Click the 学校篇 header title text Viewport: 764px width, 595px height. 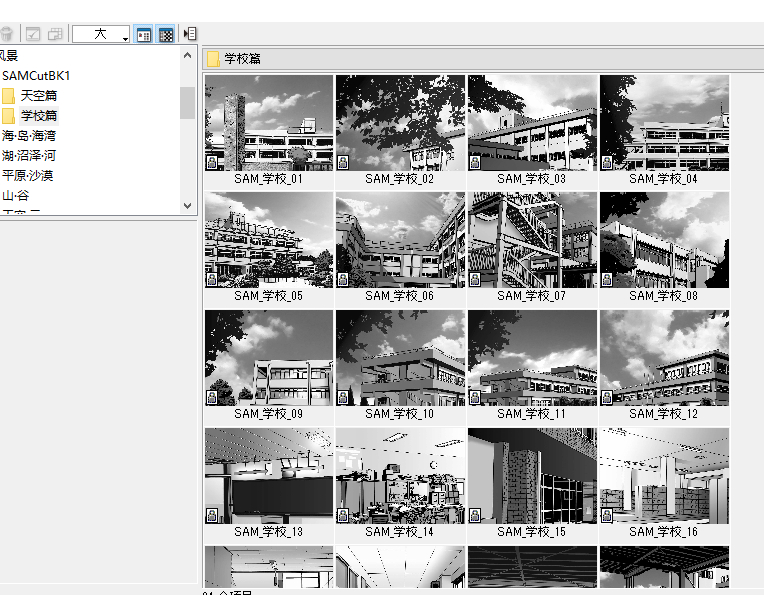(x=242, y=59)
